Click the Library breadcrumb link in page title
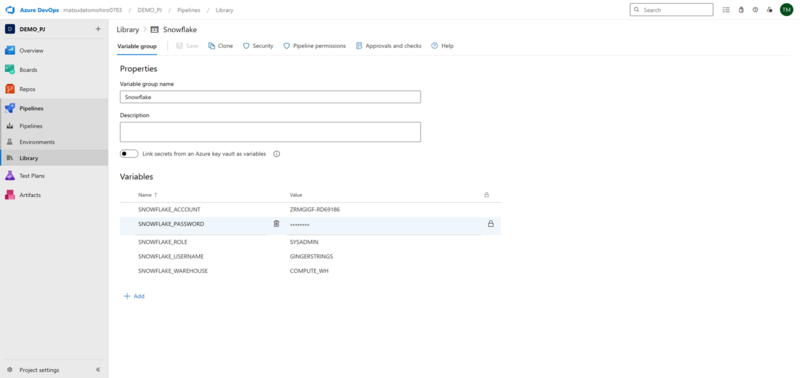Image resolution: width=800 pixels, height=378 pixels. pos(128,30)
